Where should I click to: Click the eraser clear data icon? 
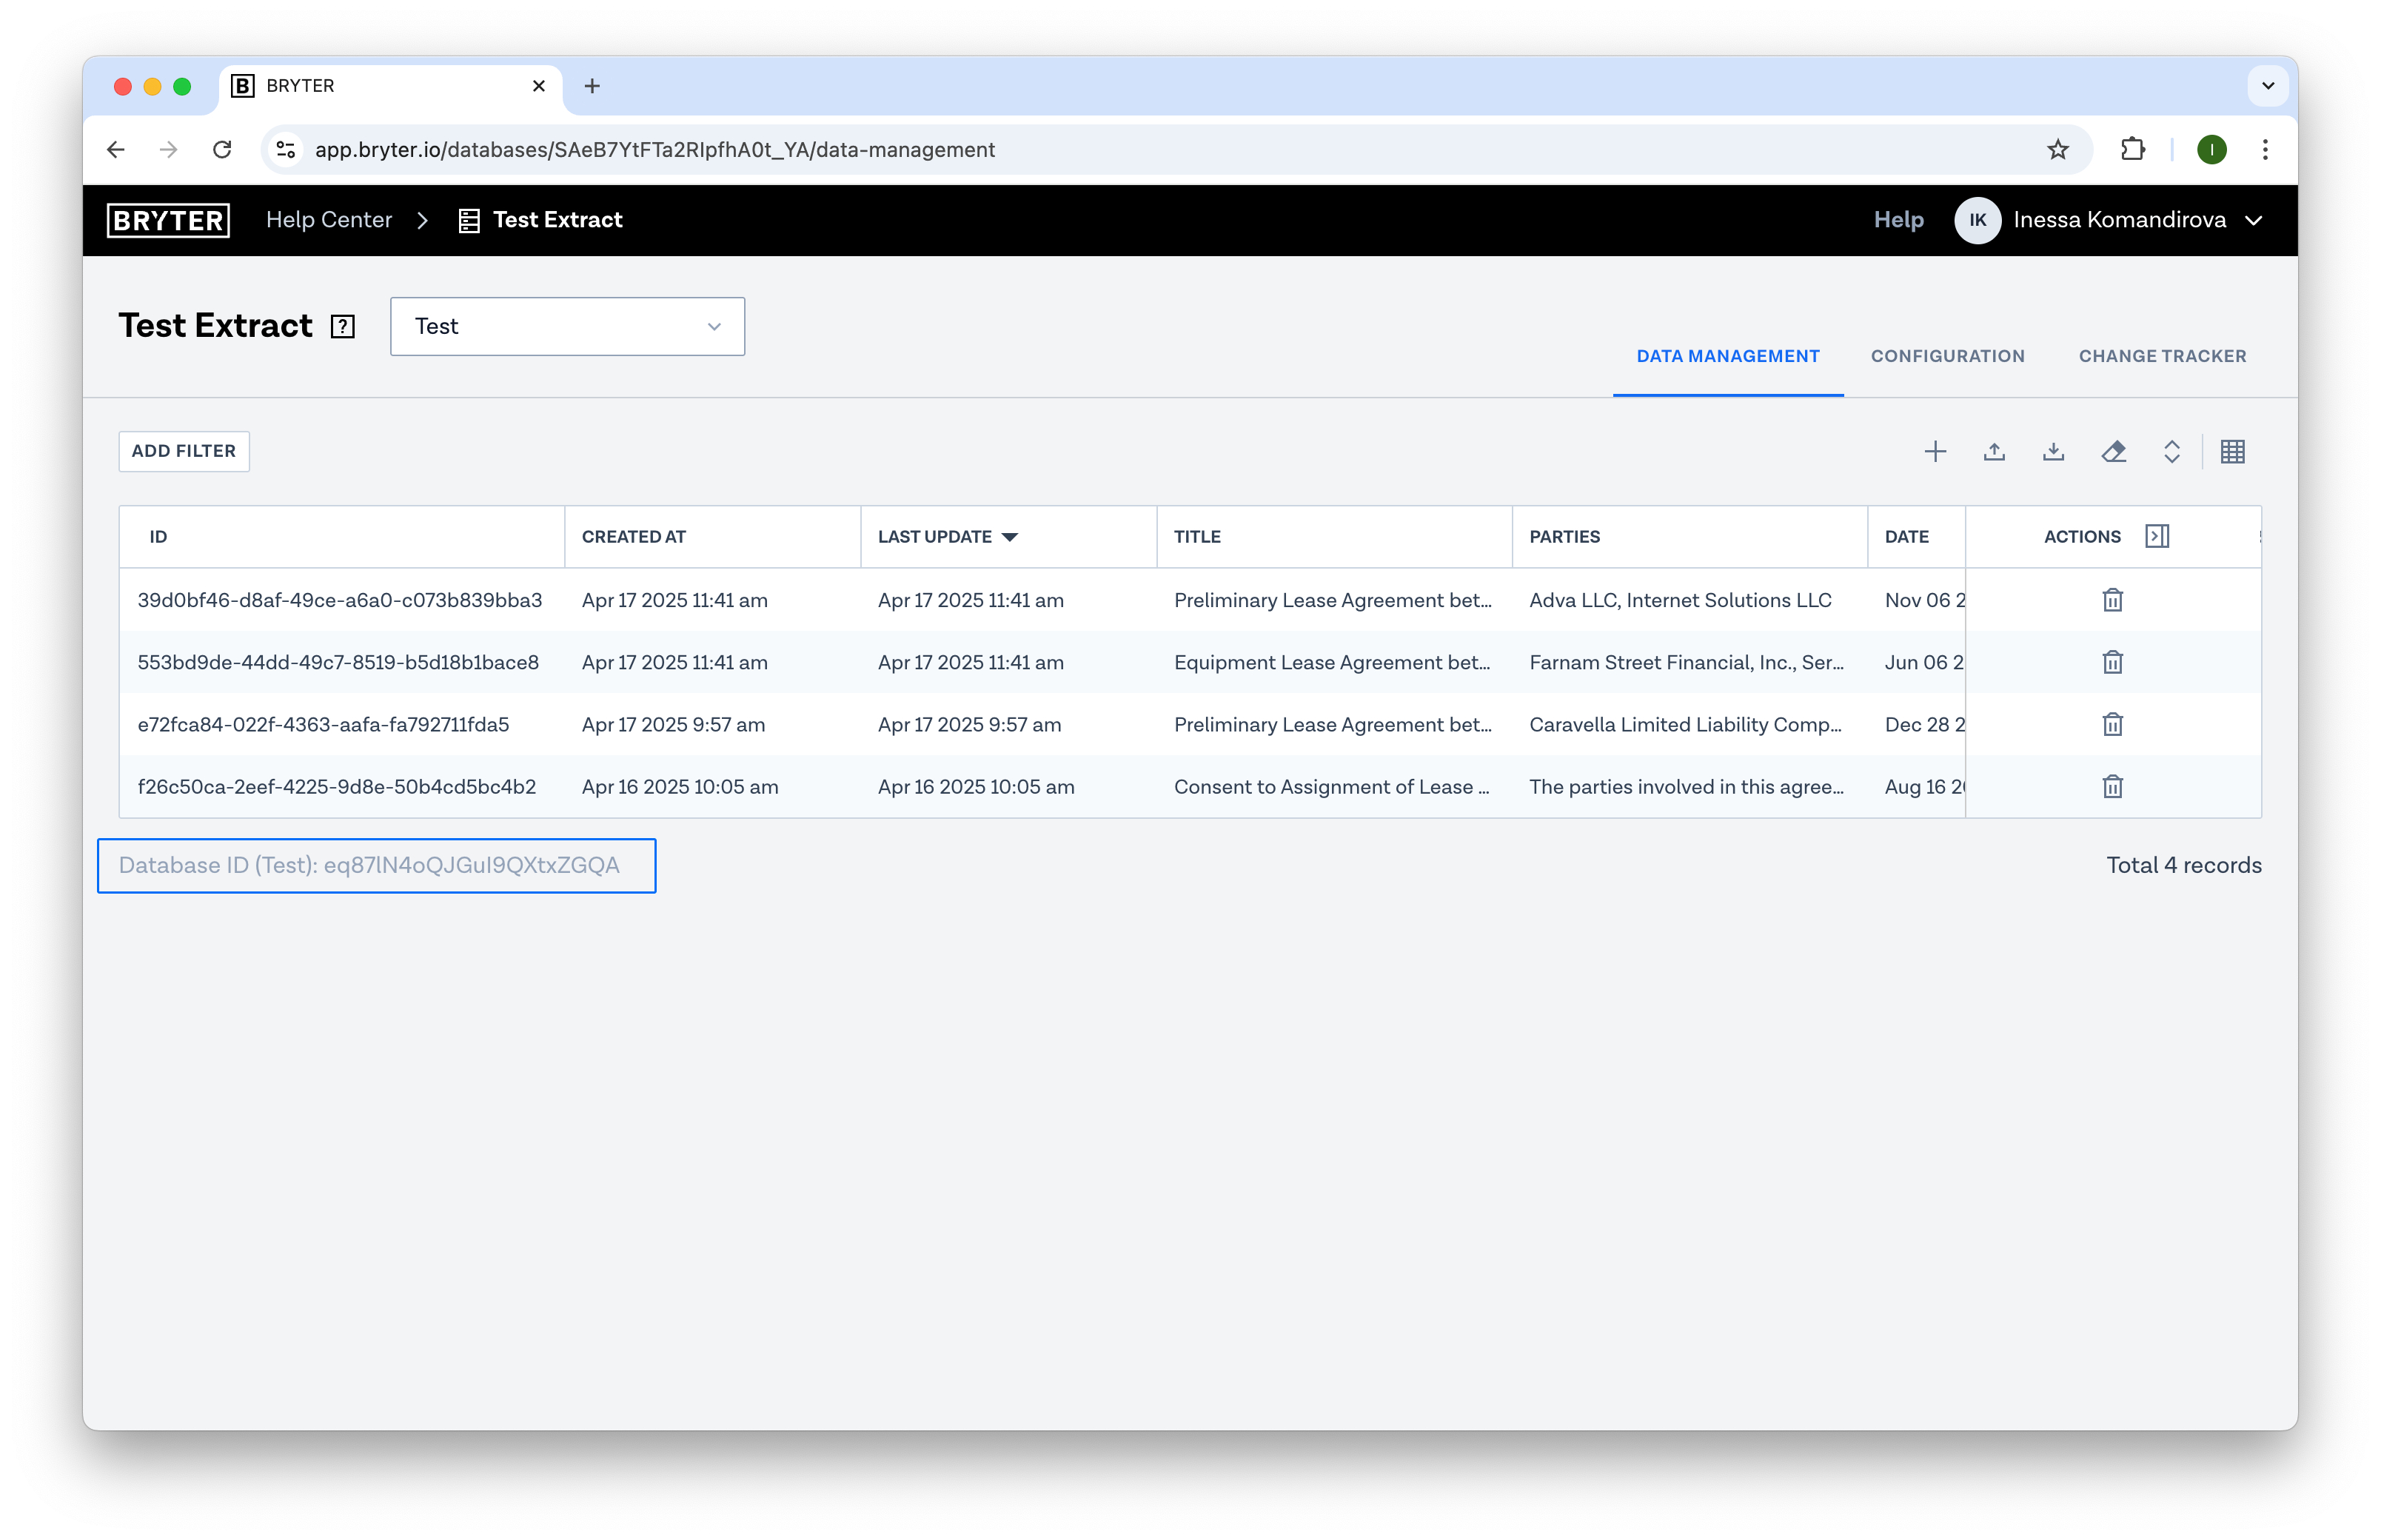click(2112, 451)
